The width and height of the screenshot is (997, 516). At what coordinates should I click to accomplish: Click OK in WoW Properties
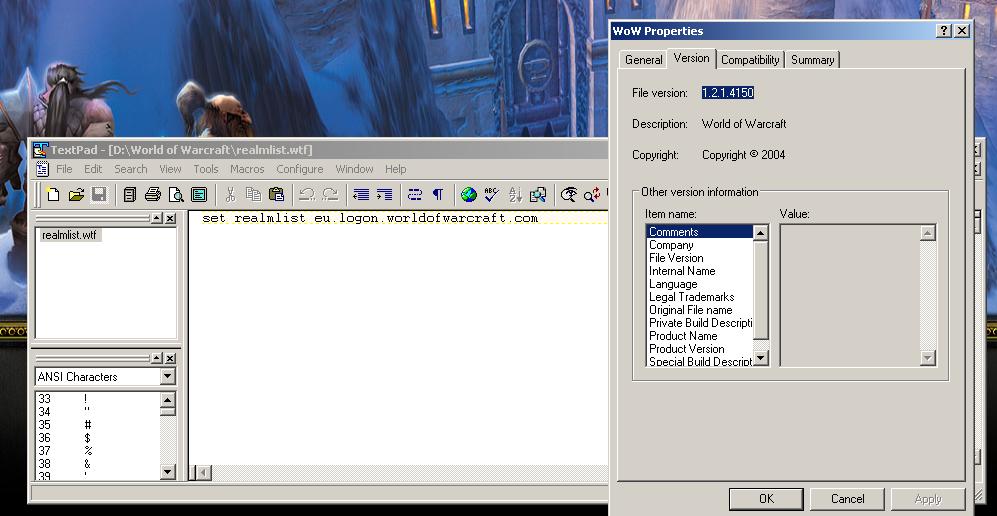pos(766,499)
